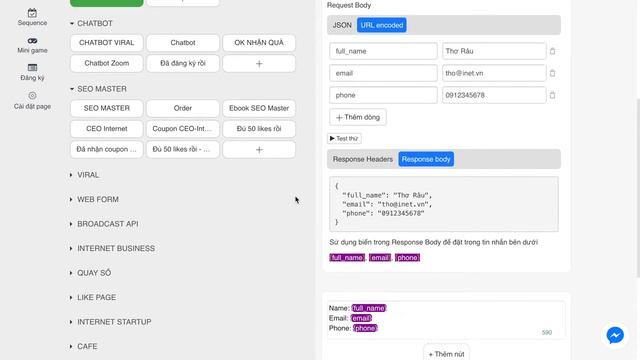Viewport: 640px width, 360px height.
Task: Collapse the SEO MASTER group
Action: coord(72,89)
